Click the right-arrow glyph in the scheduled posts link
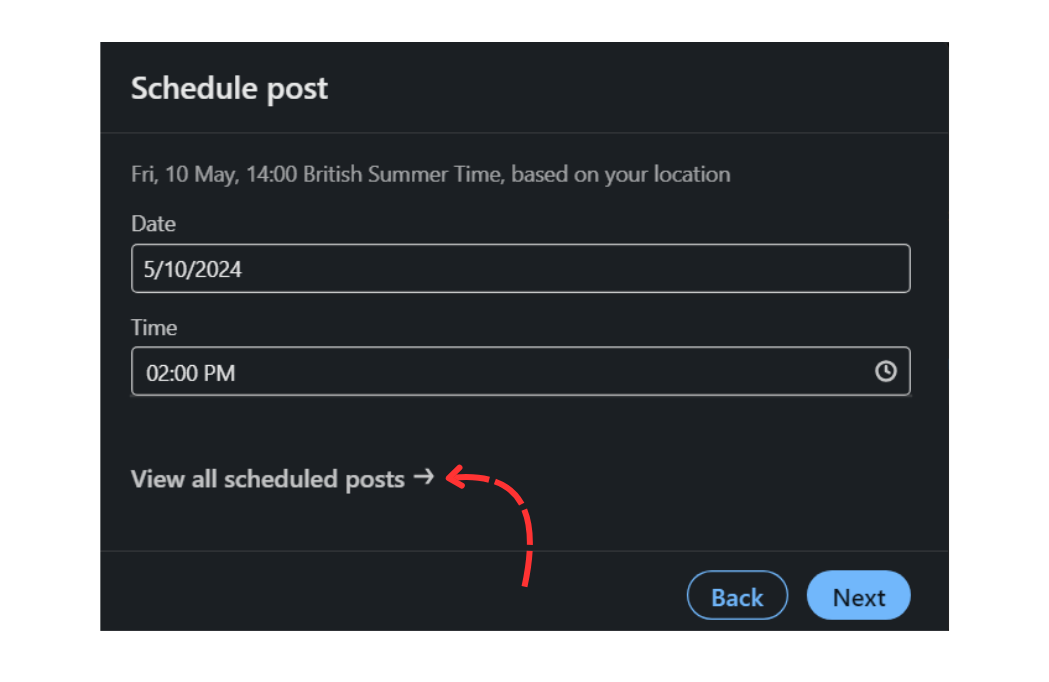 pyautogui.click(x=424, y=478)
